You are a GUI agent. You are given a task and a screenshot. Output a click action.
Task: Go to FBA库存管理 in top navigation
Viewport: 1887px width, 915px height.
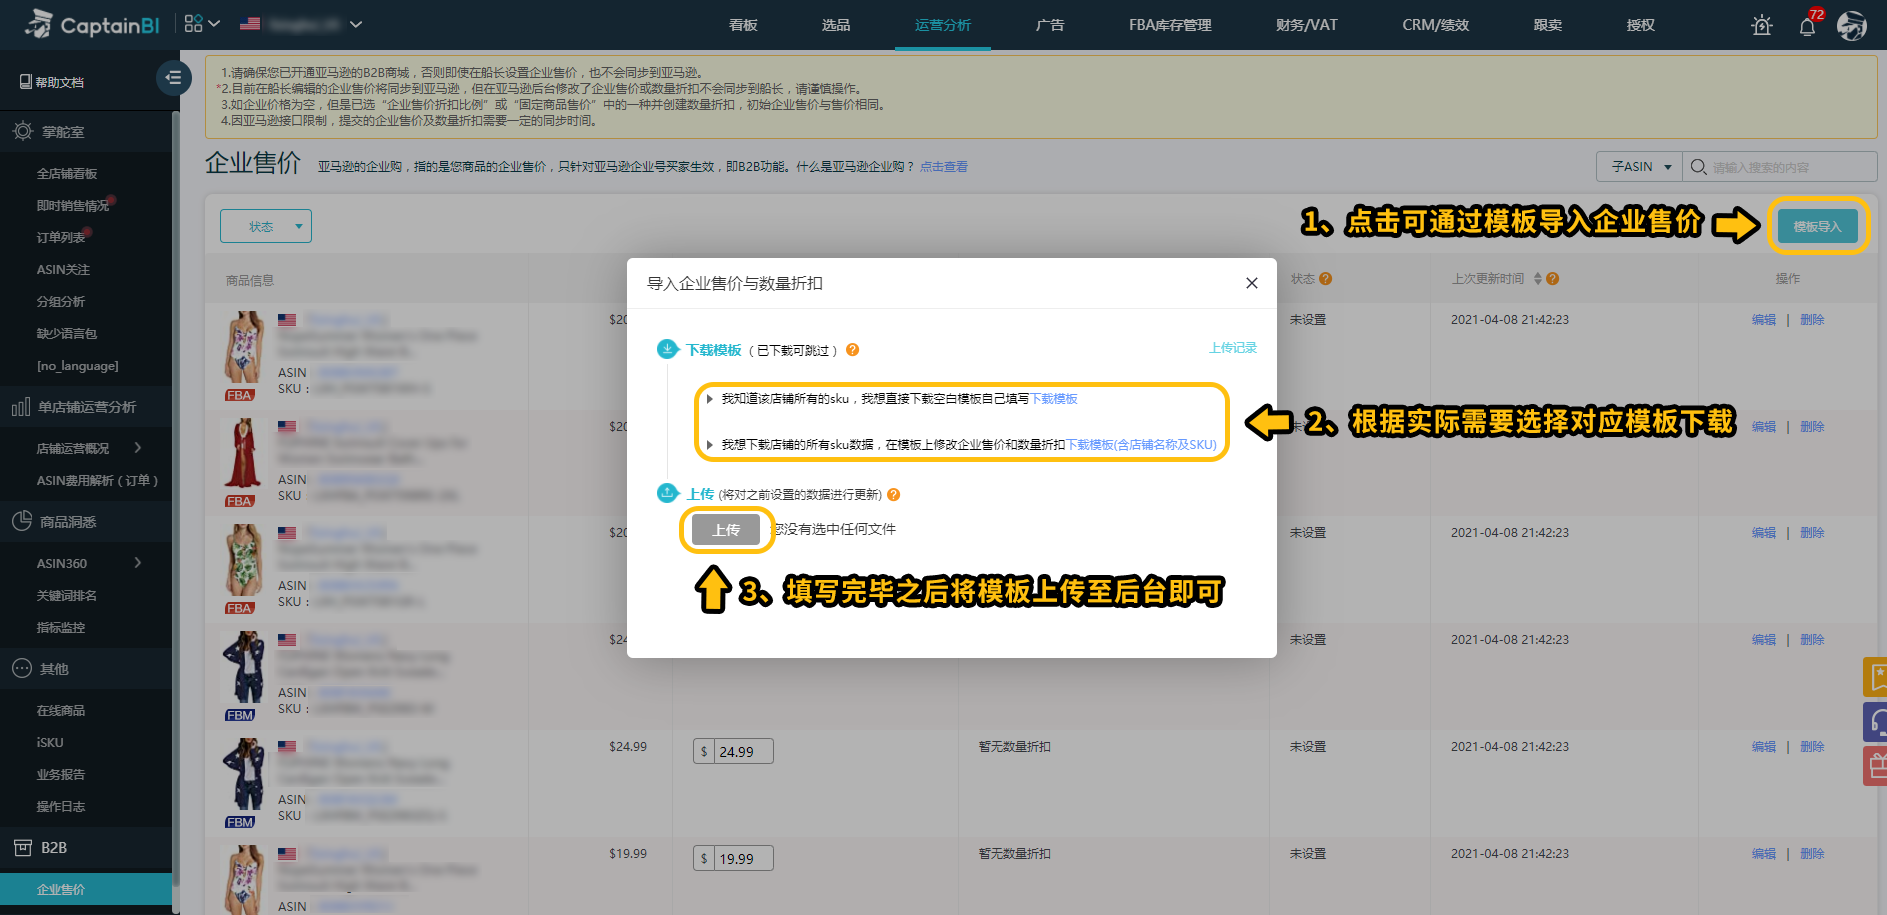point(1170,25)
